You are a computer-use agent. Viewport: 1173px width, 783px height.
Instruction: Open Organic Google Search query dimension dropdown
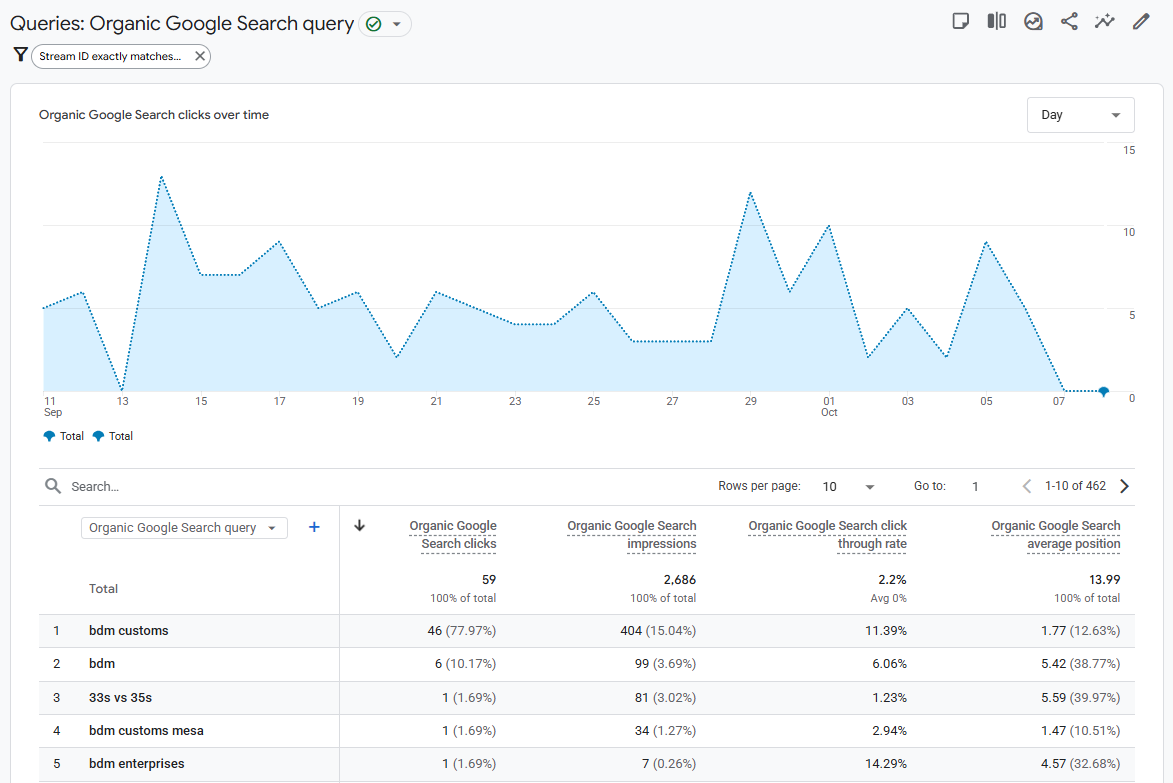pyautogui.click(x=184, y=528)
